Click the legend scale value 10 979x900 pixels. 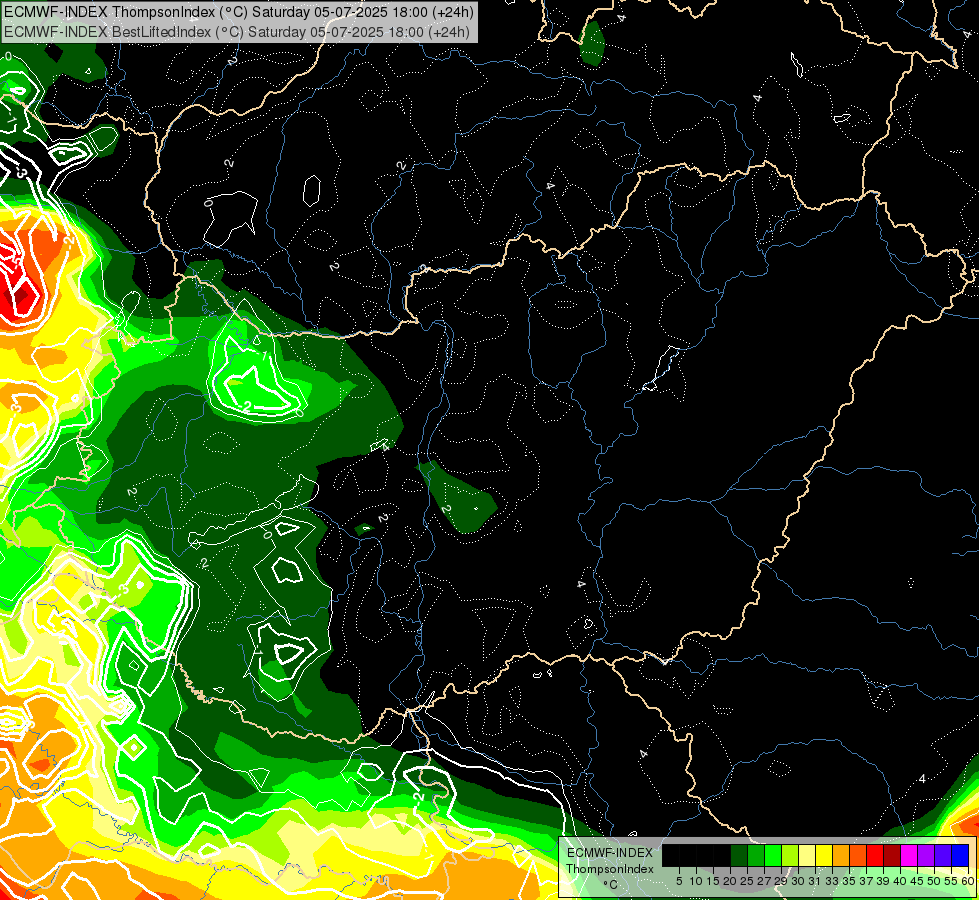(696, 881)
